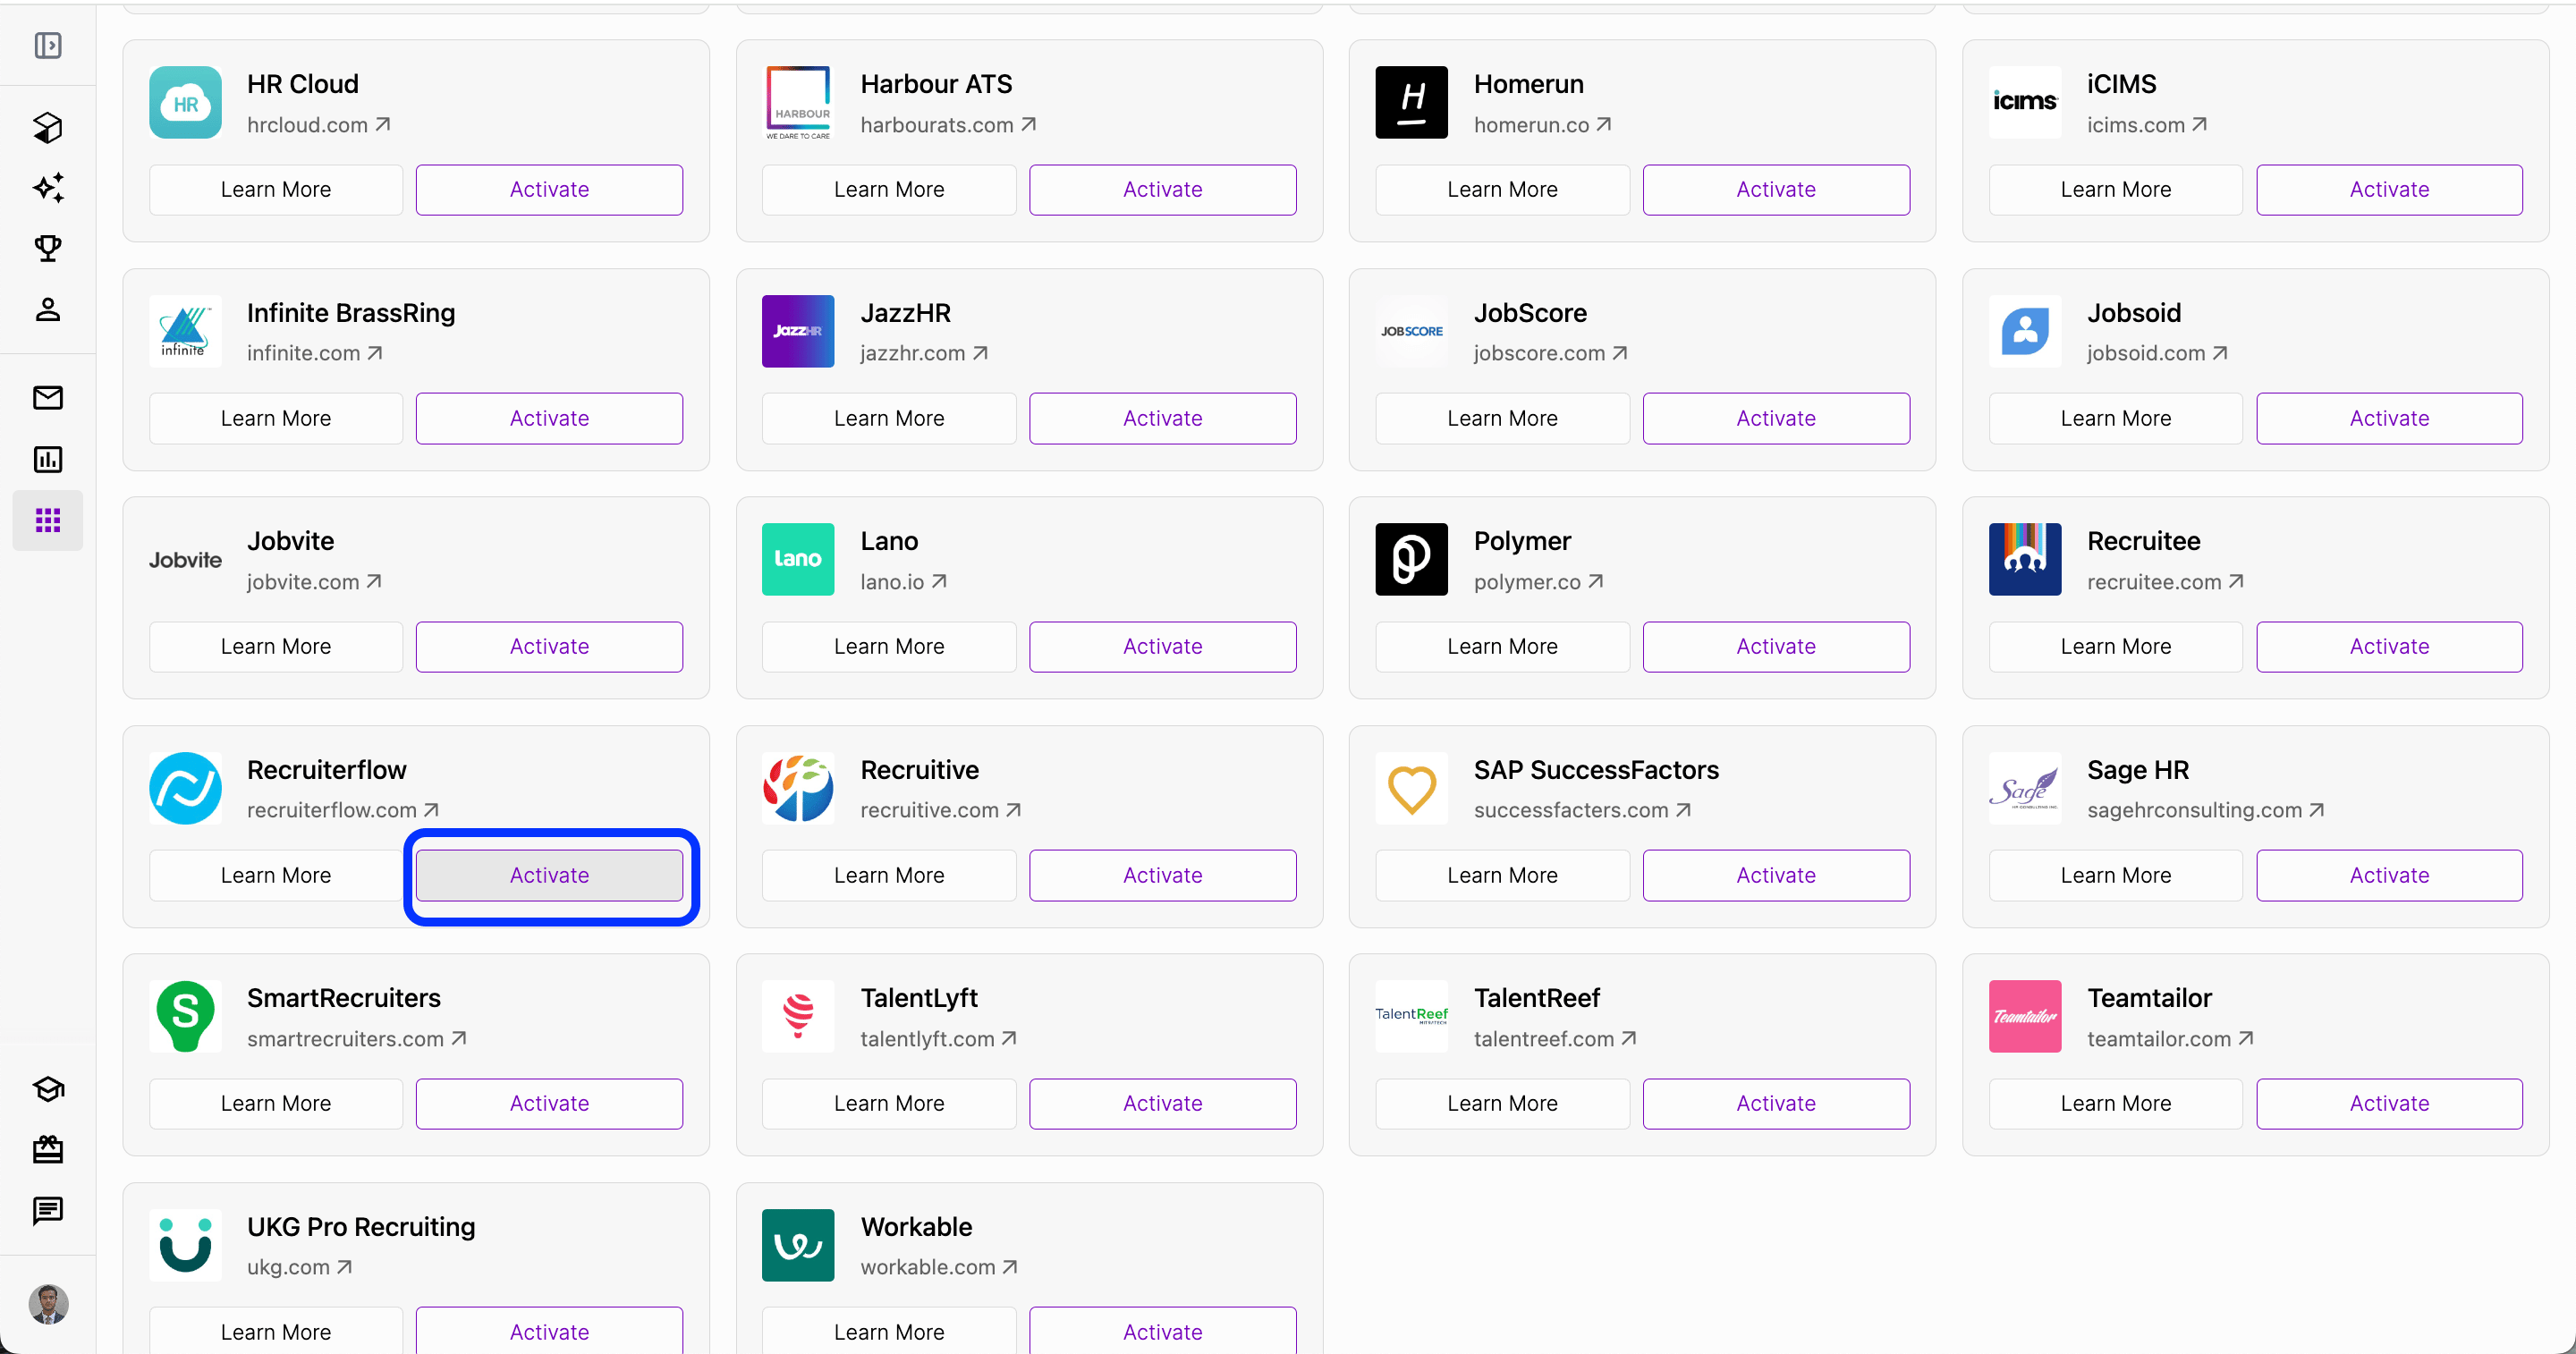
Task: Click the Recruitee logo
Action: click(2024, 559)
